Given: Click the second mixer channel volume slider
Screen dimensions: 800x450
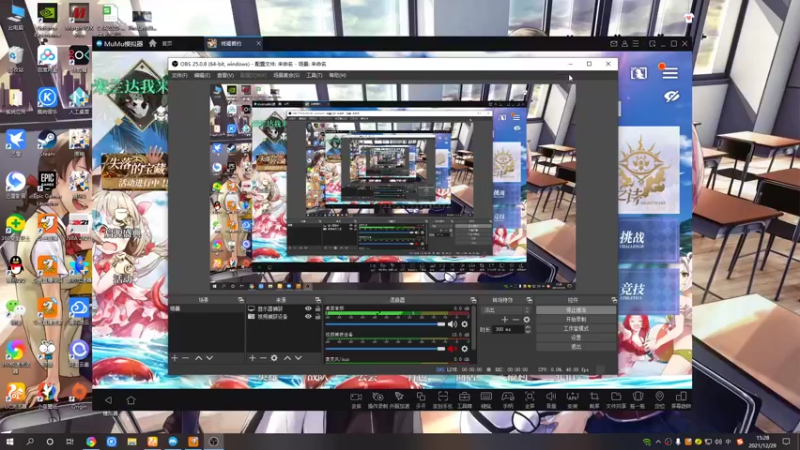Looking at the screenshot, I should point(385,349).
